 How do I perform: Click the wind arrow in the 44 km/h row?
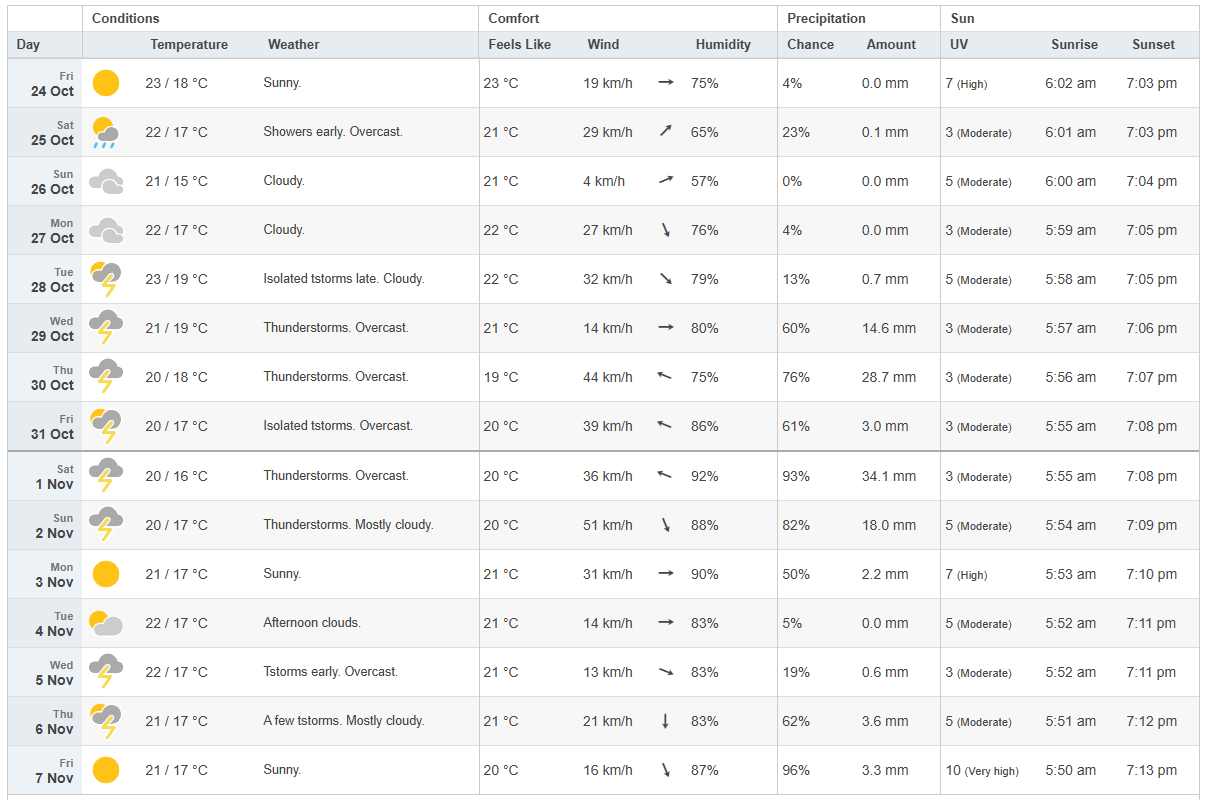[x=665, y=377]
